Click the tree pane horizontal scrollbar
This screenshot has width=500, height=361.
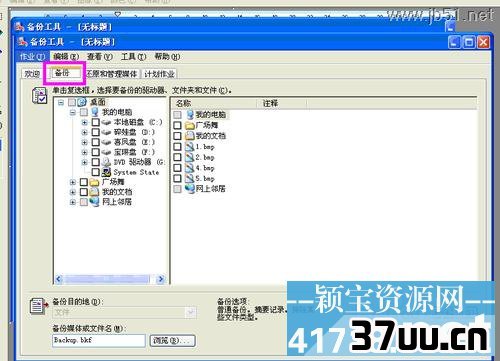click(x=110, y=279)
